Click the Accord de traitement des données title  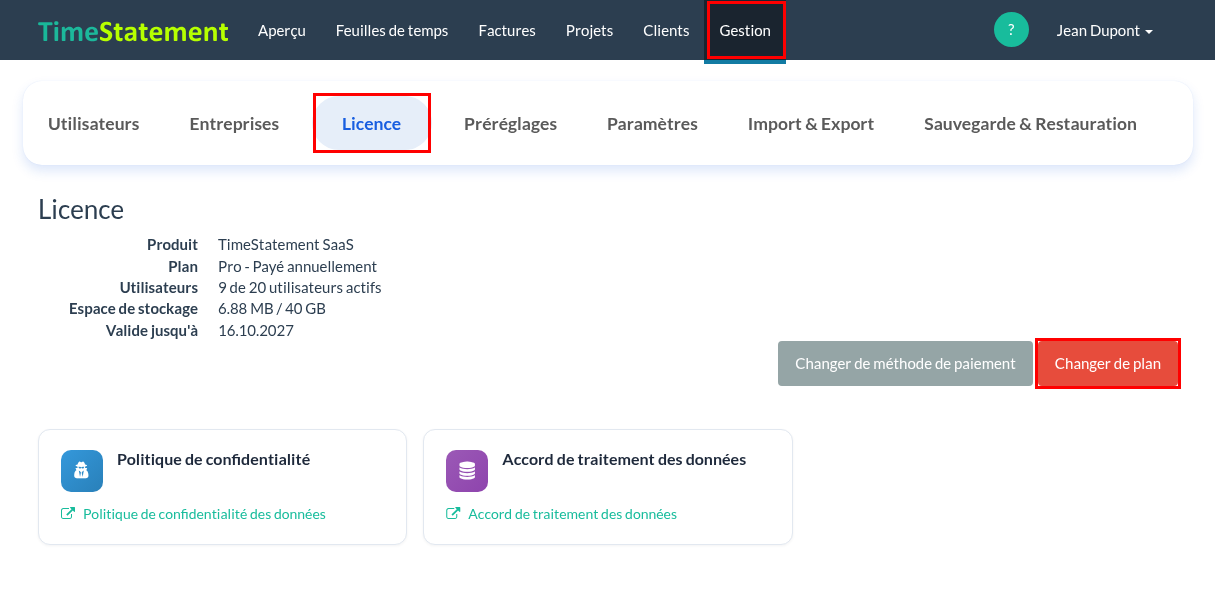click(x=624, y=460)
